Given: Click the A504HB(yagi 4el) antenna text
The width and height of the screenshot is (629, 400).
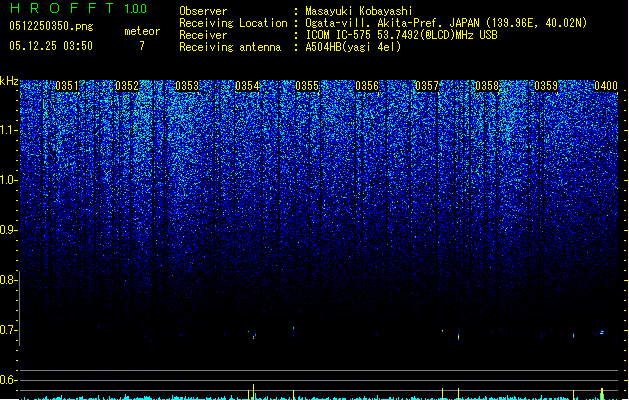Looking at the screenshot, I should (353, 47).
